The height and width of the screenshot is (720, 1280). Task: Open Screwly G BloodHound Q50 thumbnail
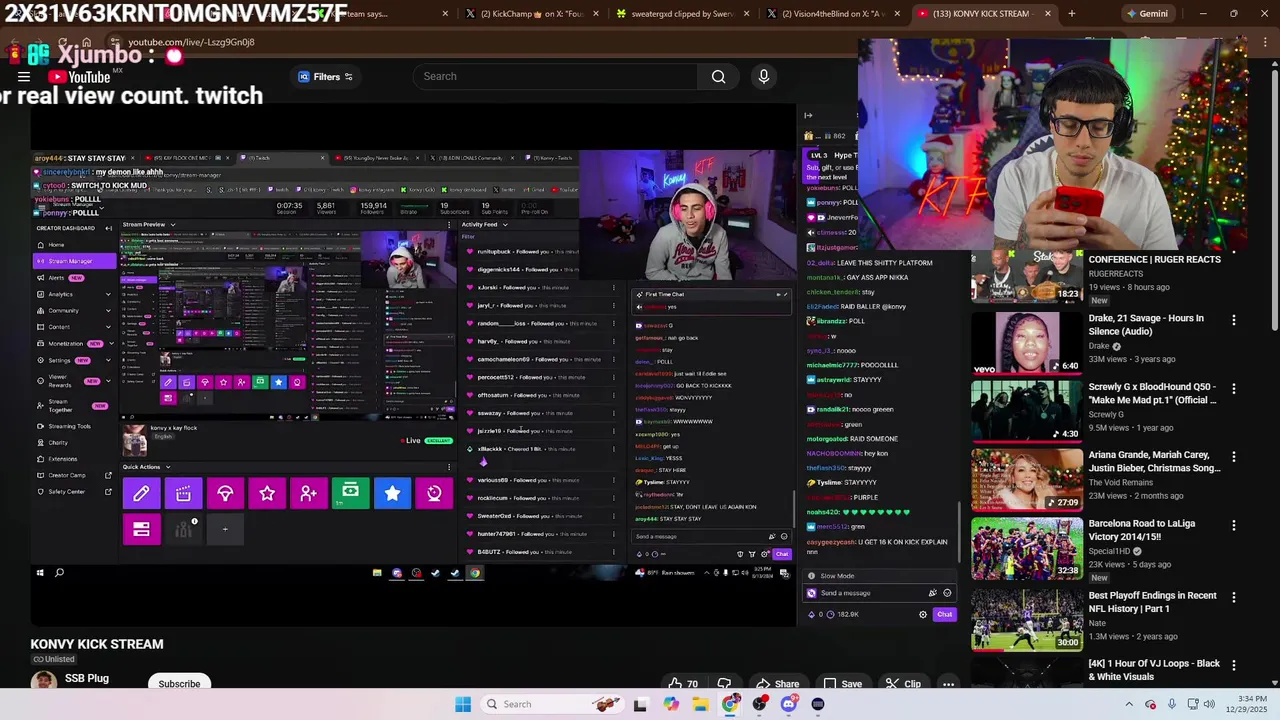point(1026,411)
